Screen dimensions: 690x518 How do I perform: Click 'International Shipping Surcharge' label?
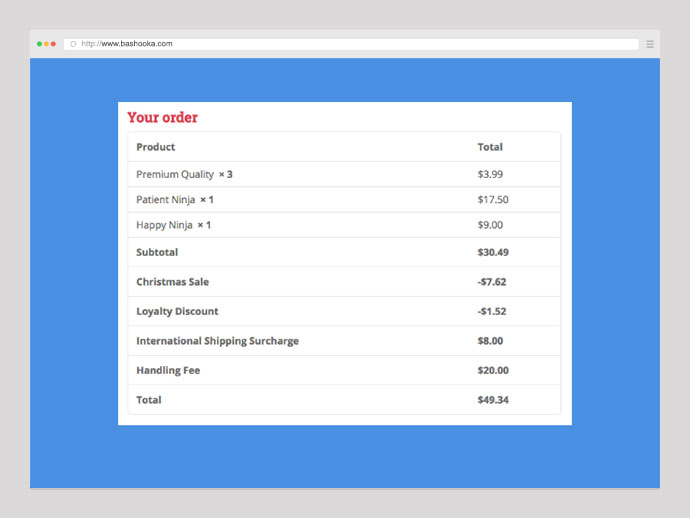(x=217, y=341)
